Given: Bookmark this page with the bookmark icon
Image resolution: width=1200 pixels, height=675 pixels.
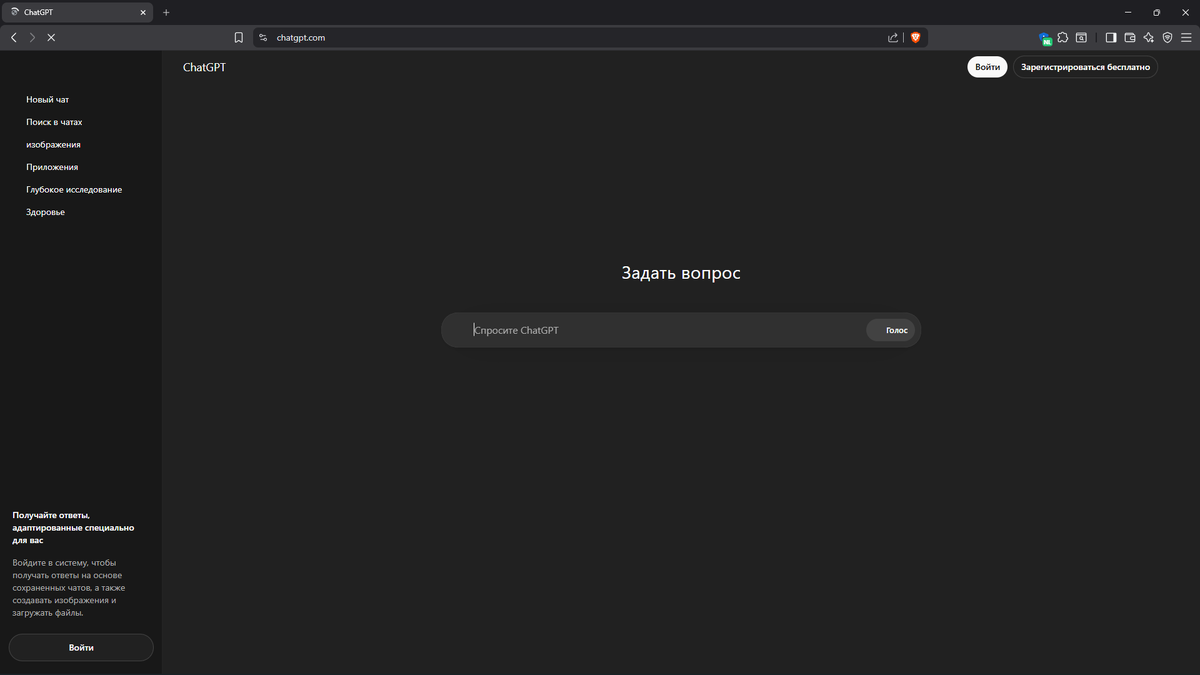Looking at the screenshot, I should tap(238, 37).
